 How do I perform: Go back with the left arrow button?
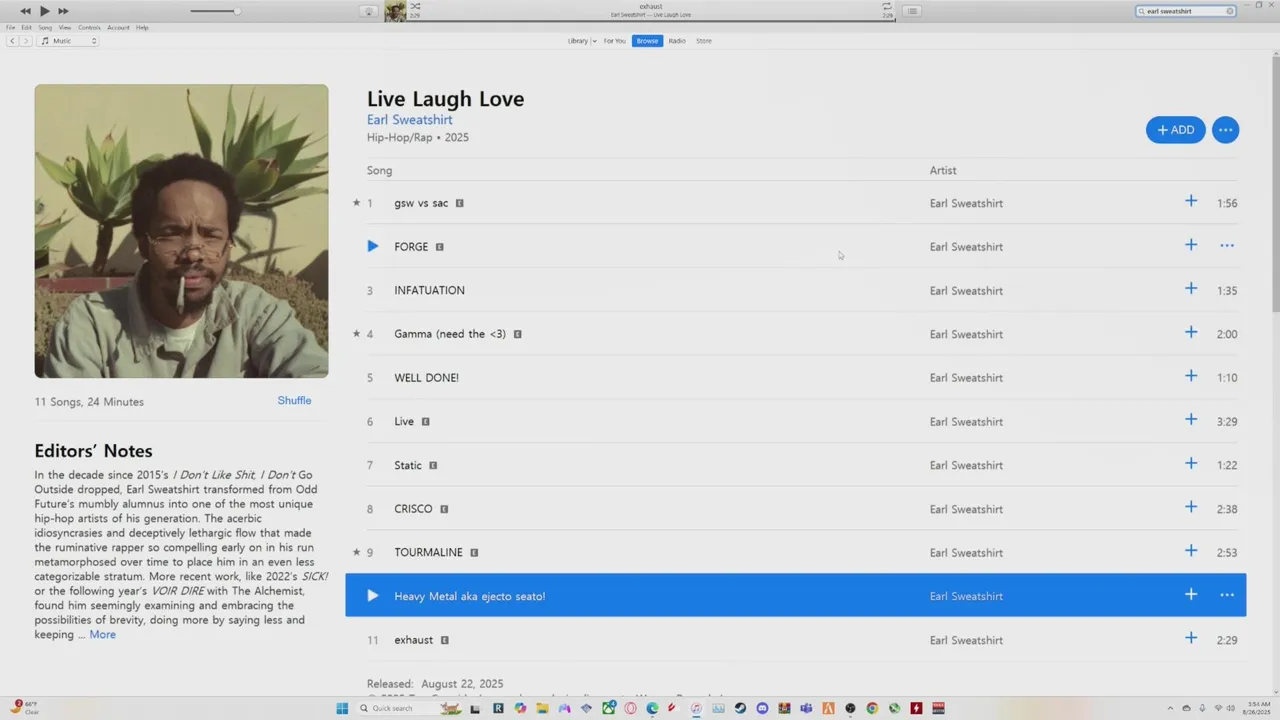click(x=12, y=41)
